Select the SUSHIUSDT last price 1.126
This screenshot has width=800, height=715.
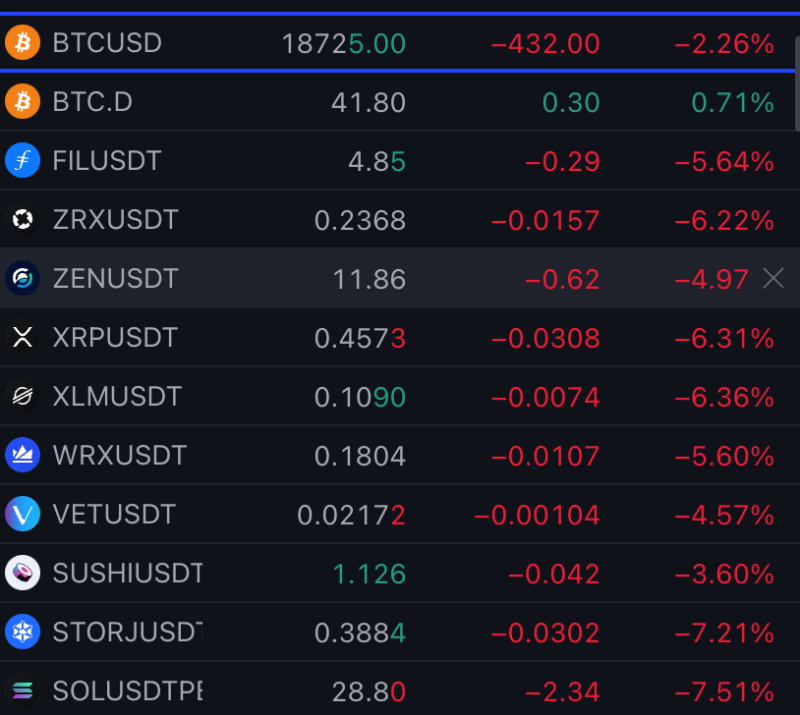click(x=369, y=574)
